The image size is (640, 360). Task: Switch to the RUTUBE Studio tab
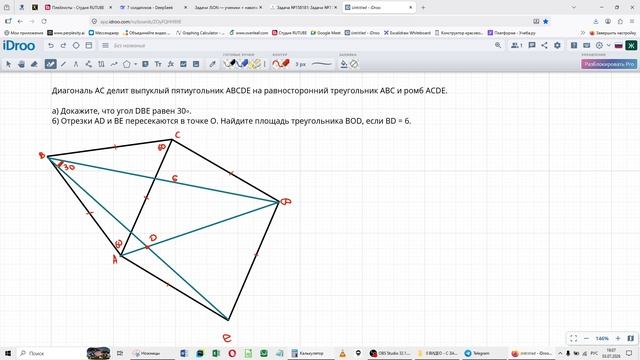pos(78,7)
